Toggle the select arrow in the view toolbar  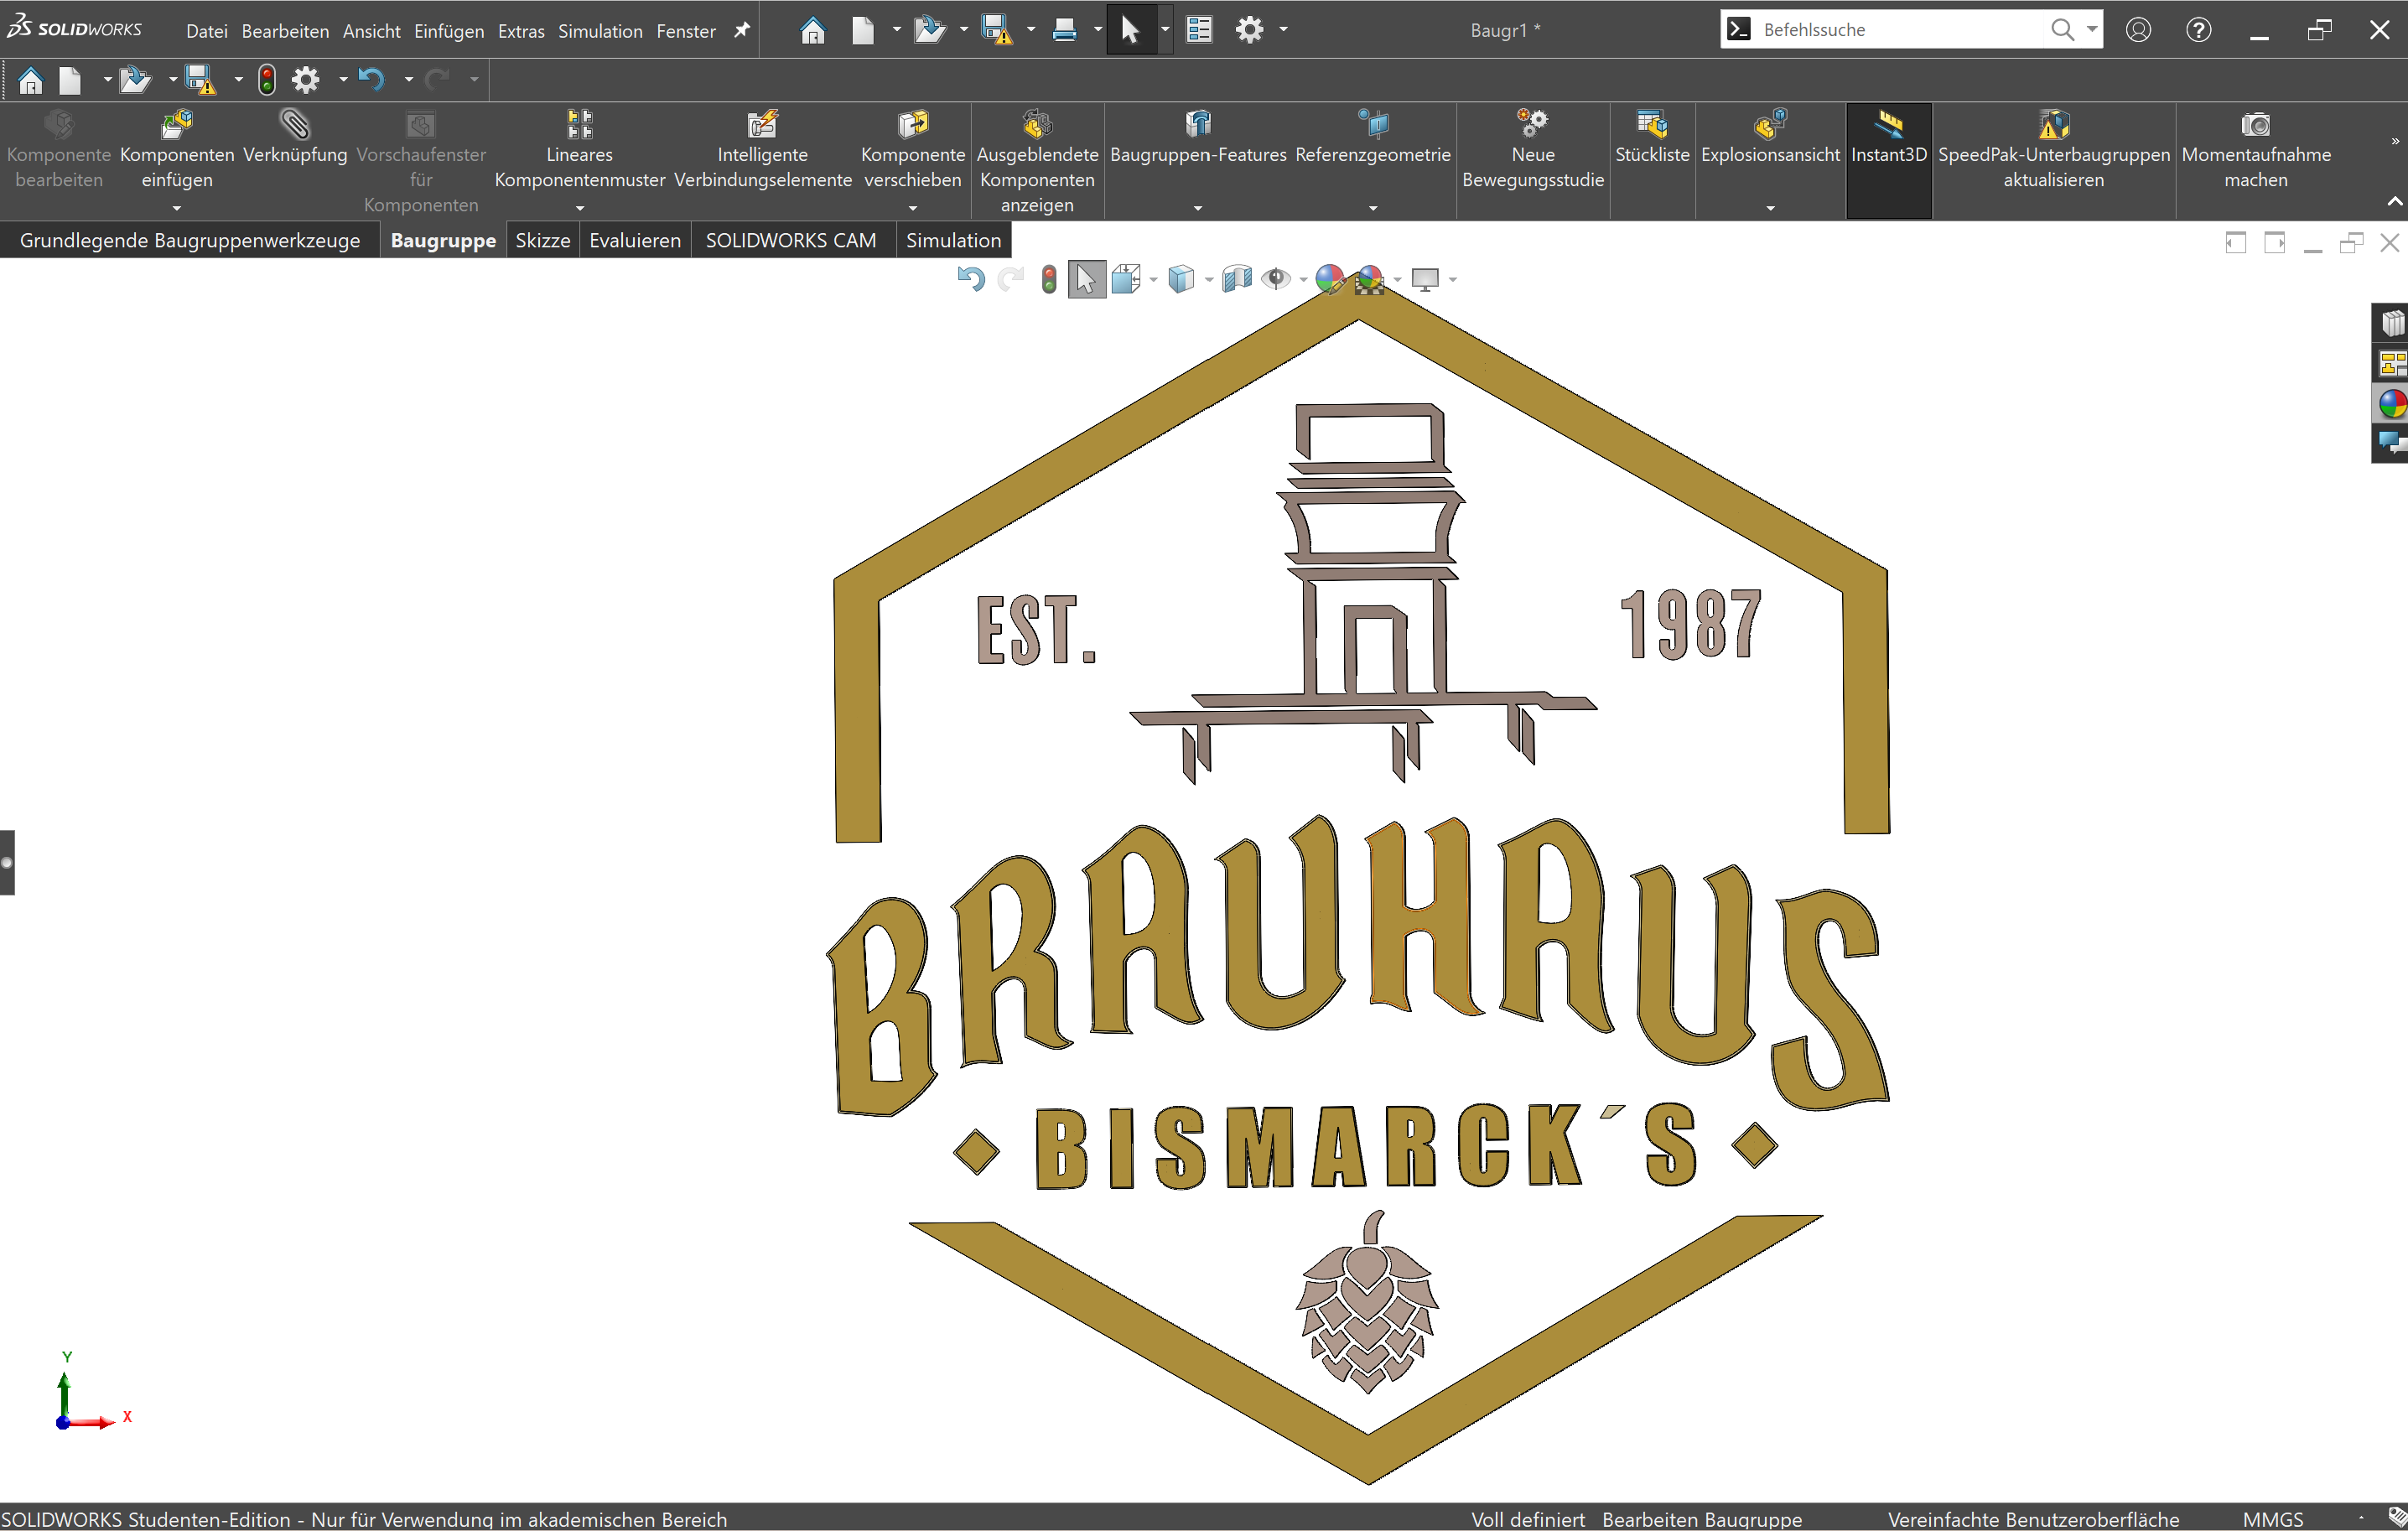(x=1086, y=279)
